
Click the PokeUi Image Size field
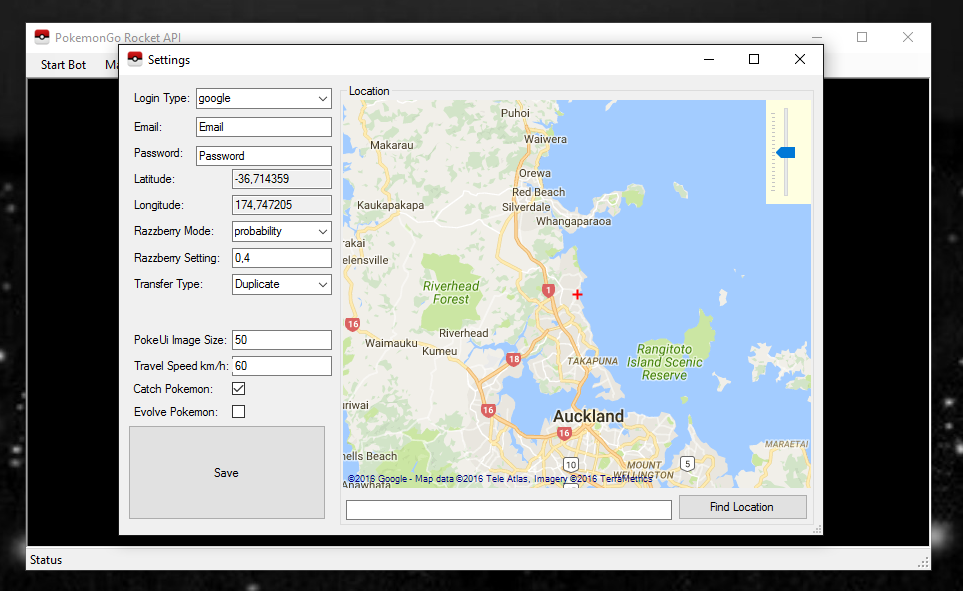click(282, 340)
